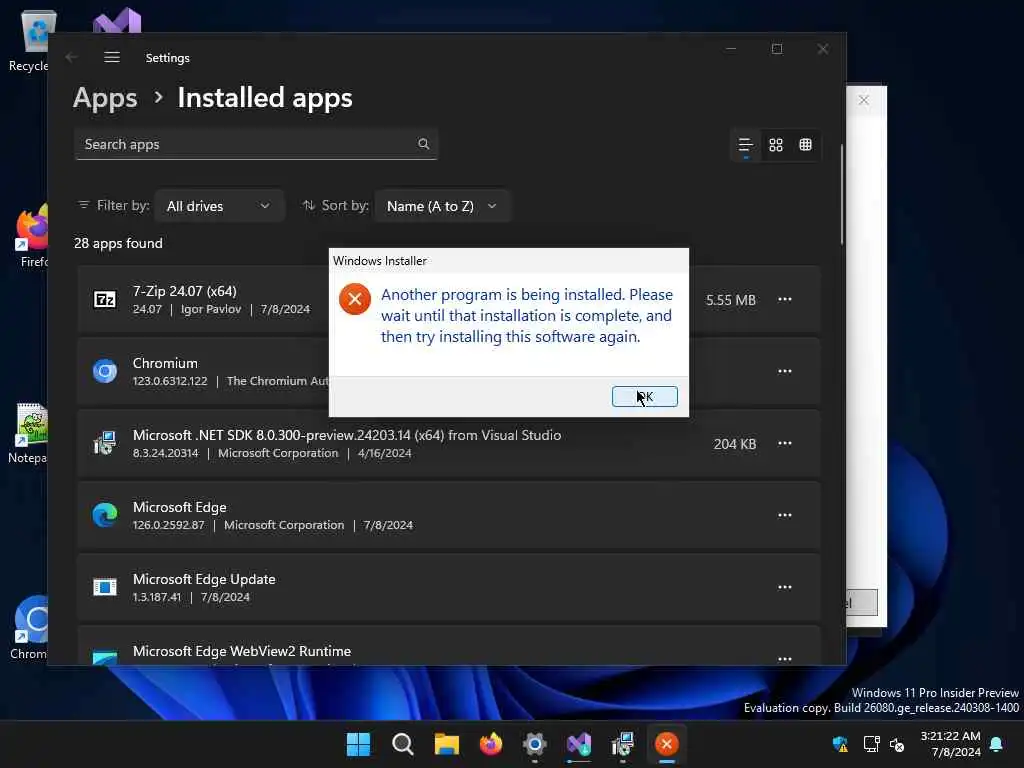Minimize the Settings window

731,49
